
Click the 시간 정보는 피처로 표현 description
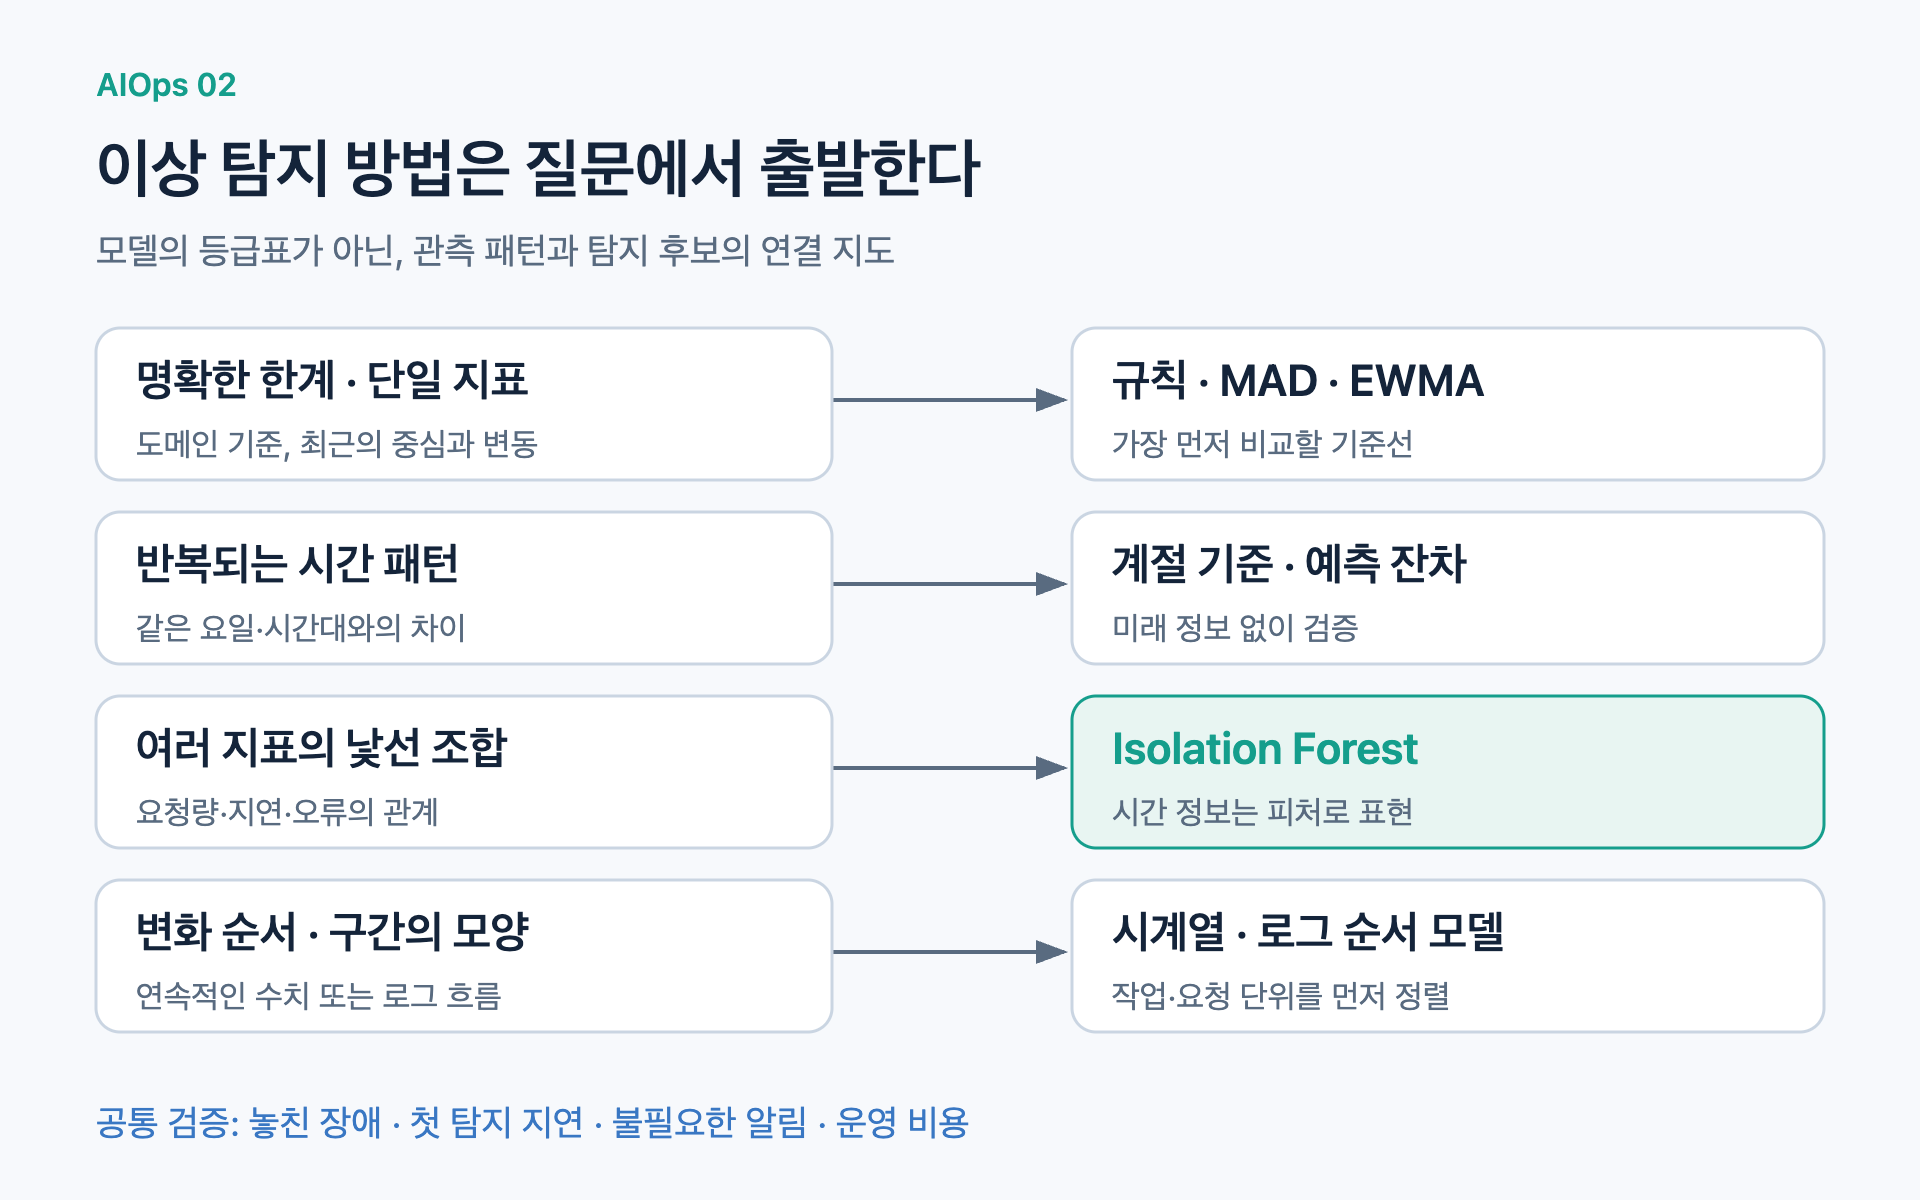click(x=1262, y=811)
